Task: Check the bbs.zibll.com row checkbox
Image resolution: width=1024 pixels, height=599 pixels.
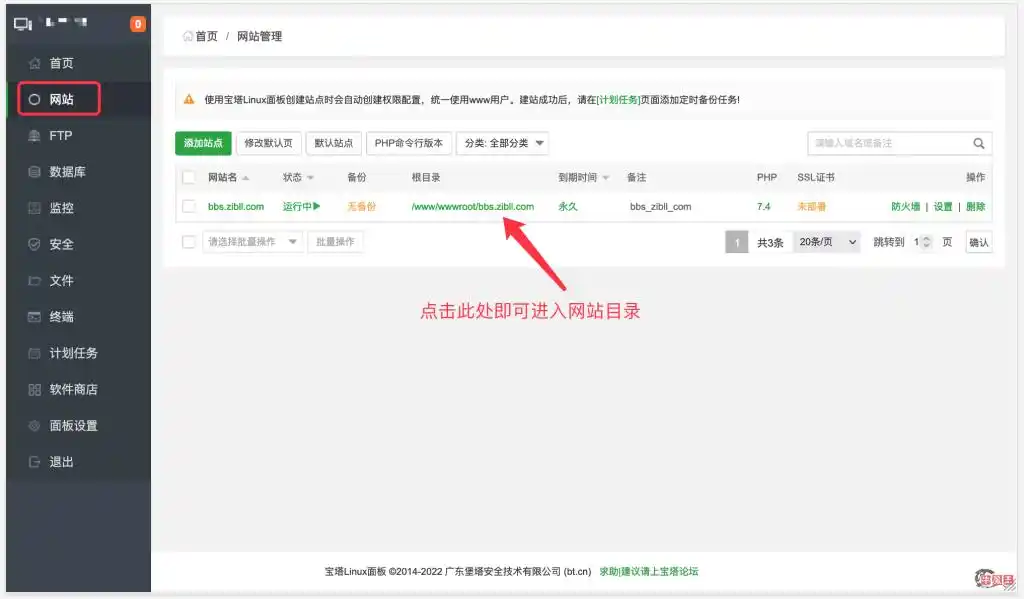Action: point(189,207)
